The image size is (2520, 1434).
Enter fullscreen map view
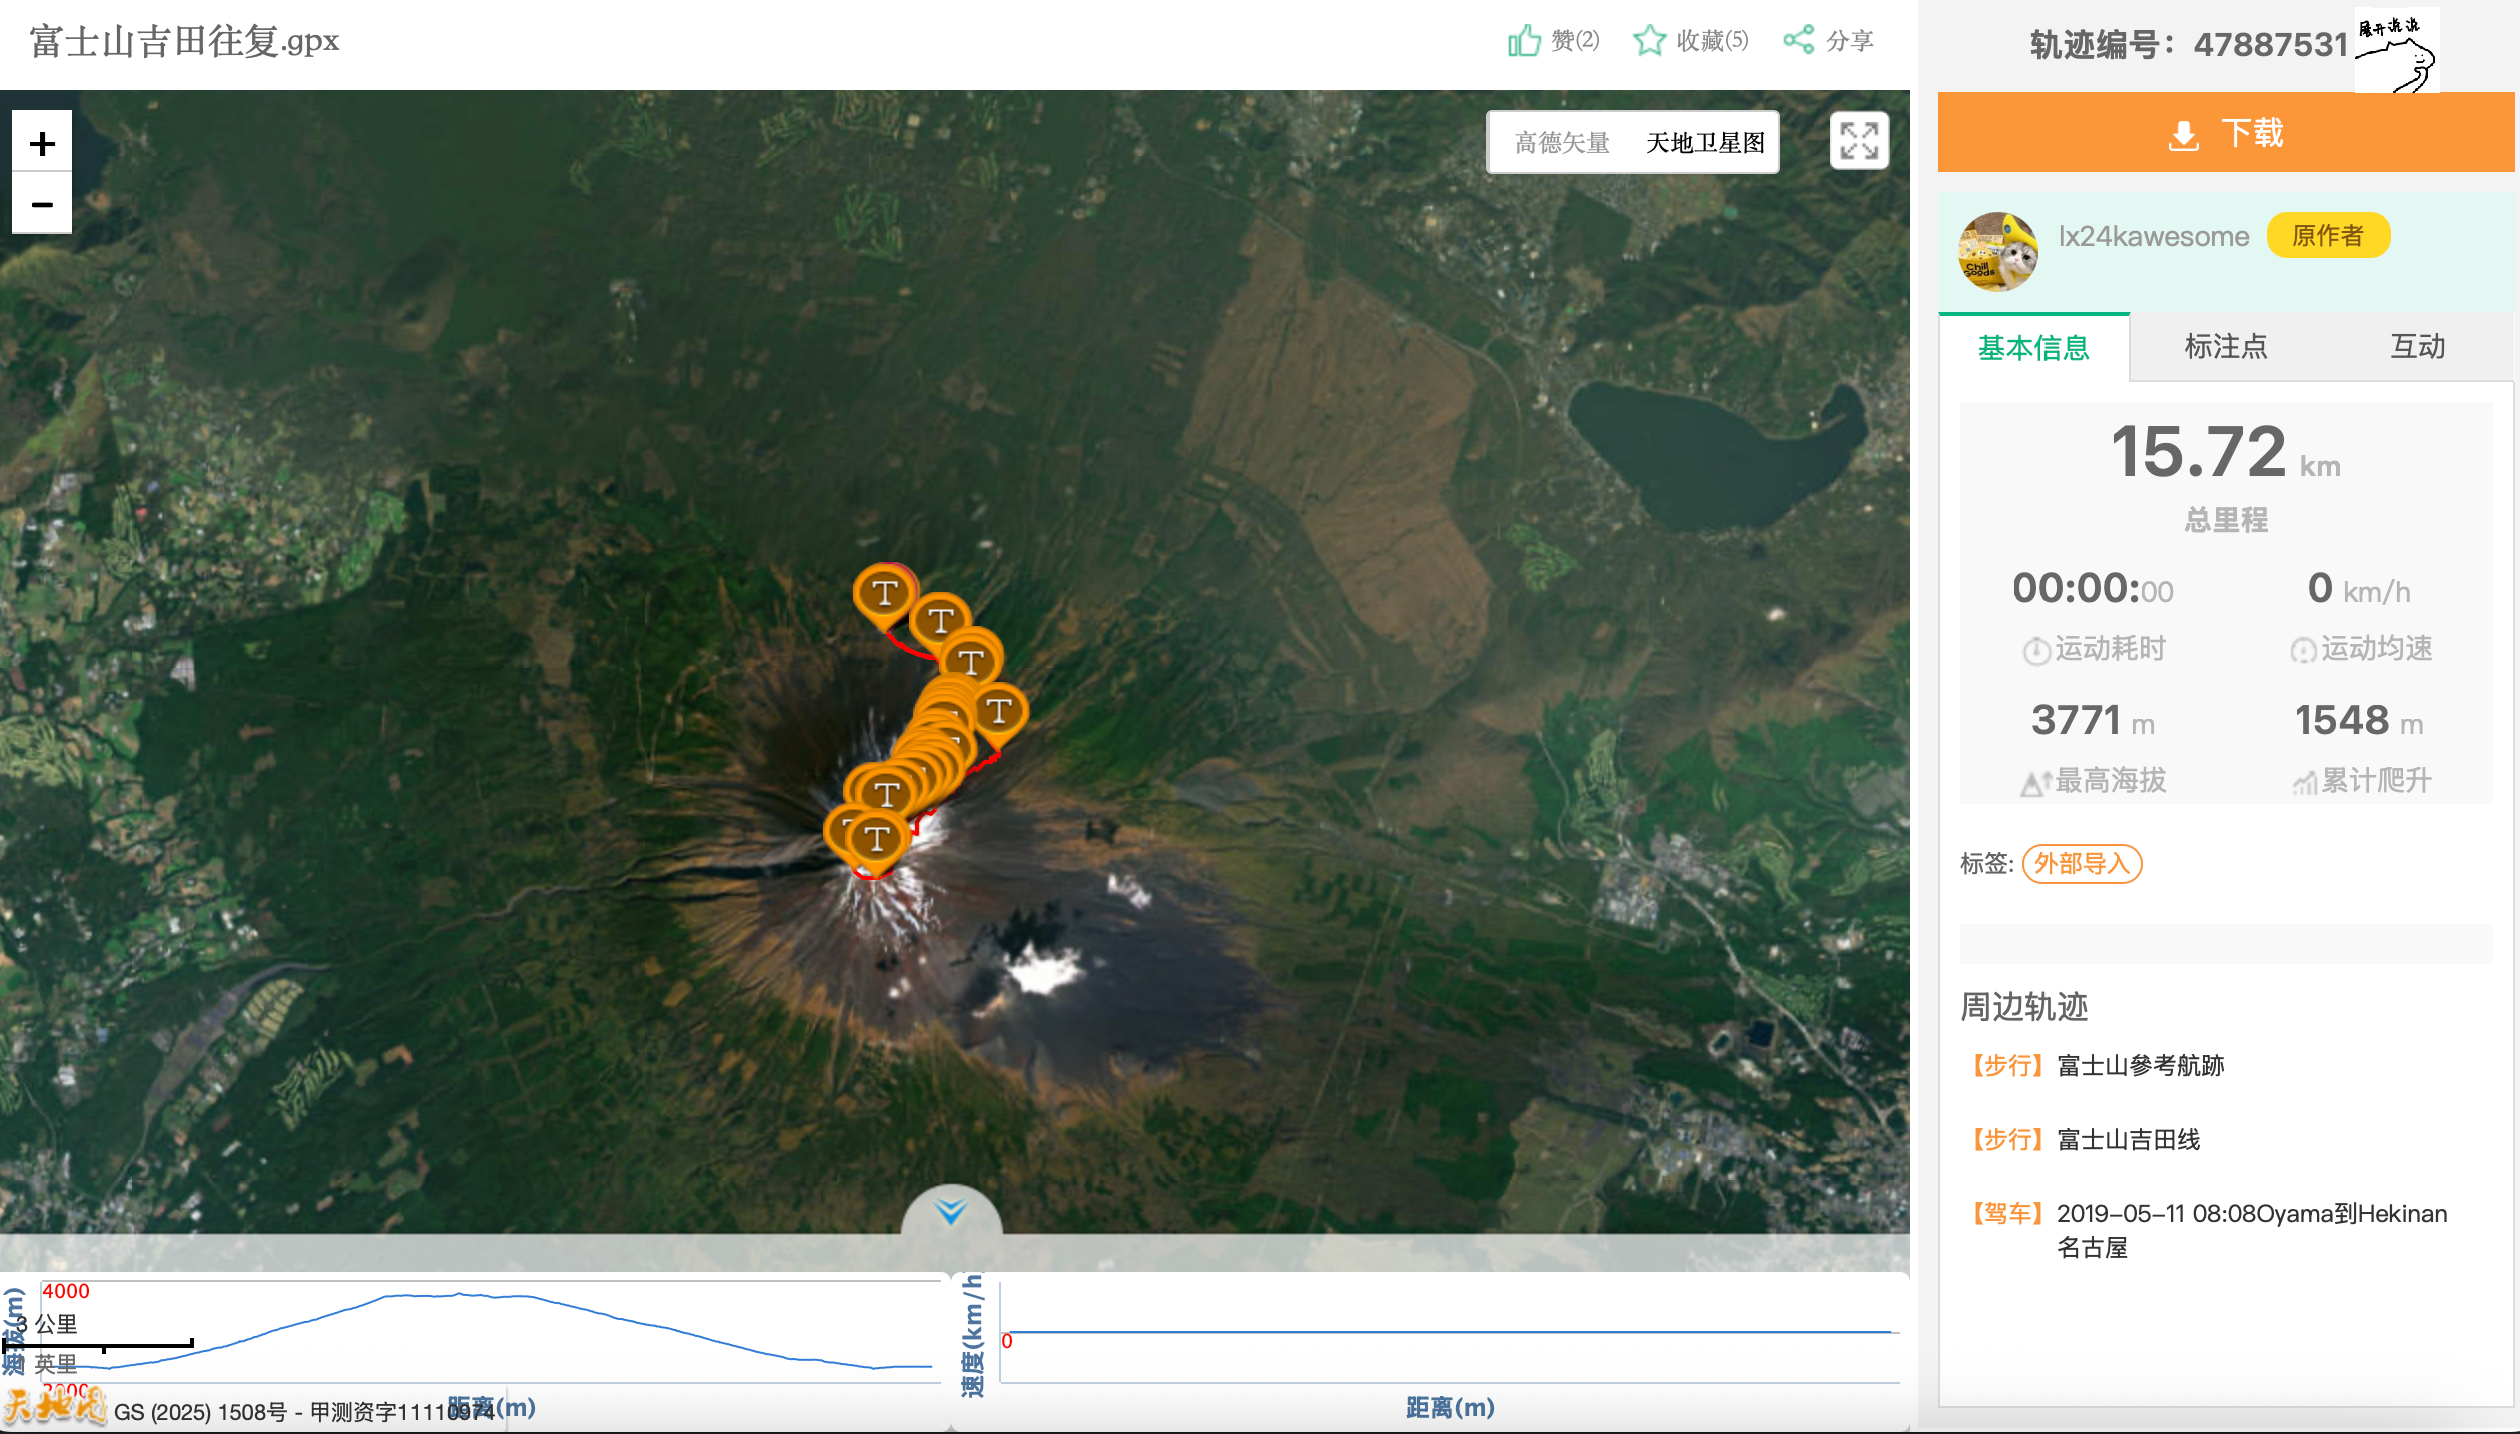(1858, 141)
